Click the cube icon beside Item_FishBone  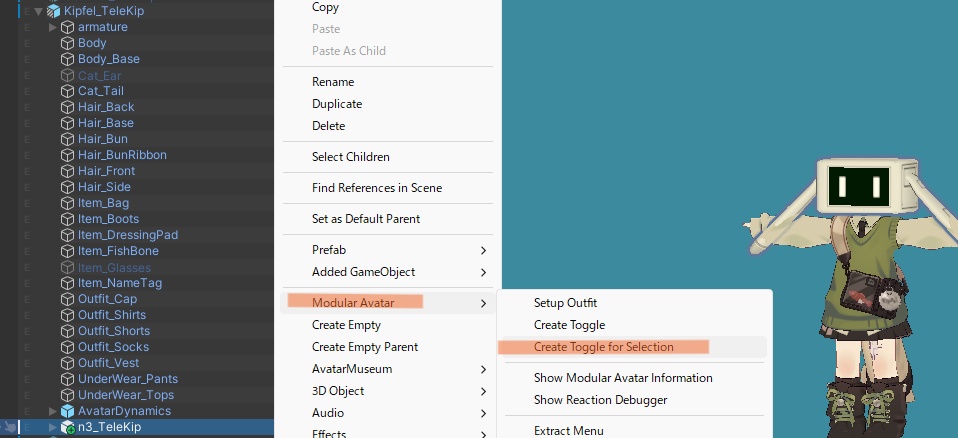[x=68, y=251]
